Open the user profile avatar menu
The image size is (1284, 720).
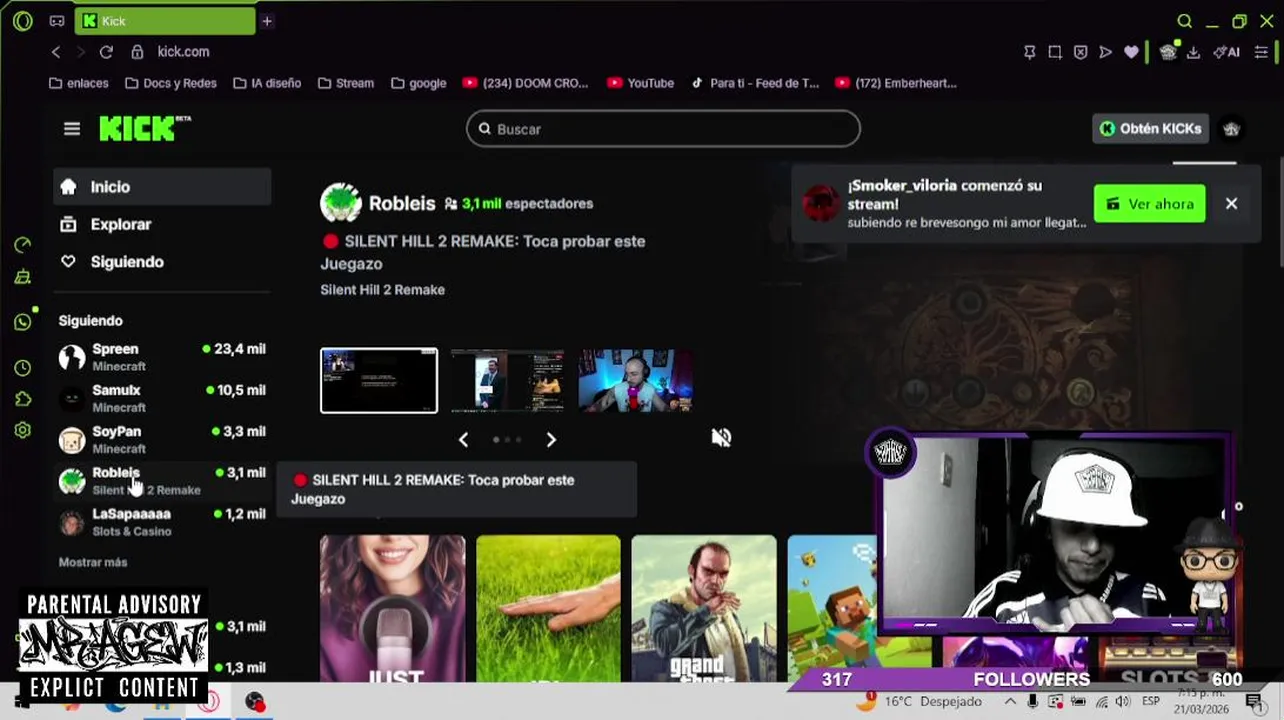1231,129
